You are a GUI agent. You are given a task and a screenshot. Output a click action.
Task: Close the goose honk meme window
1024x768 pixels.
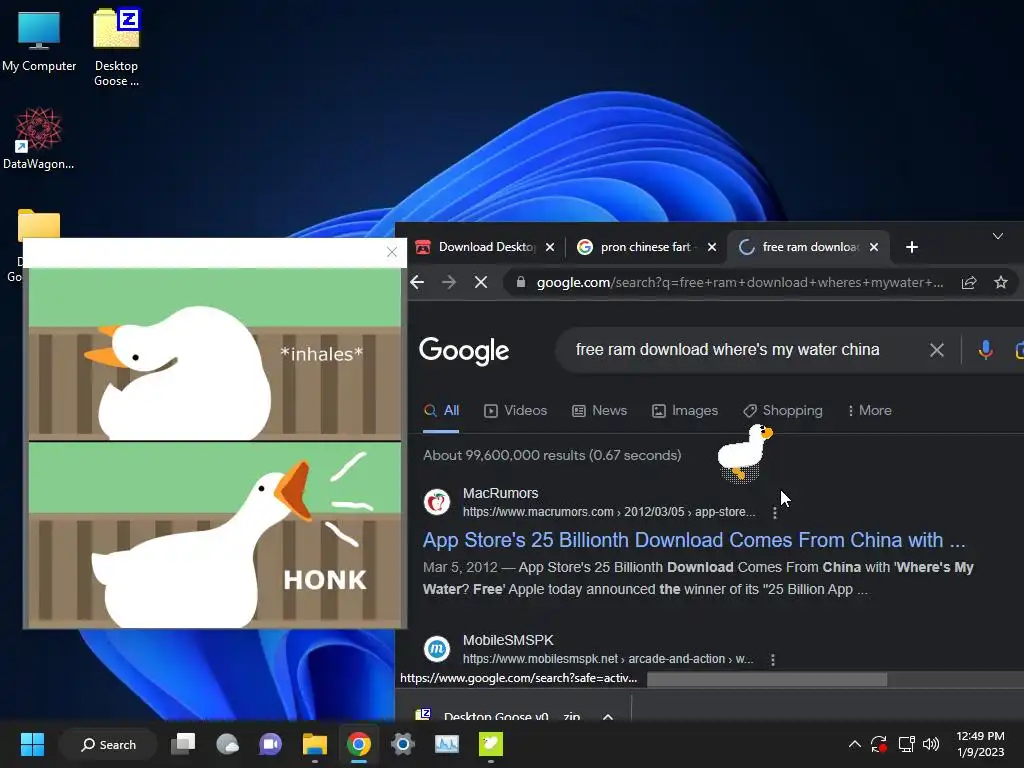[x=392, y=252]
